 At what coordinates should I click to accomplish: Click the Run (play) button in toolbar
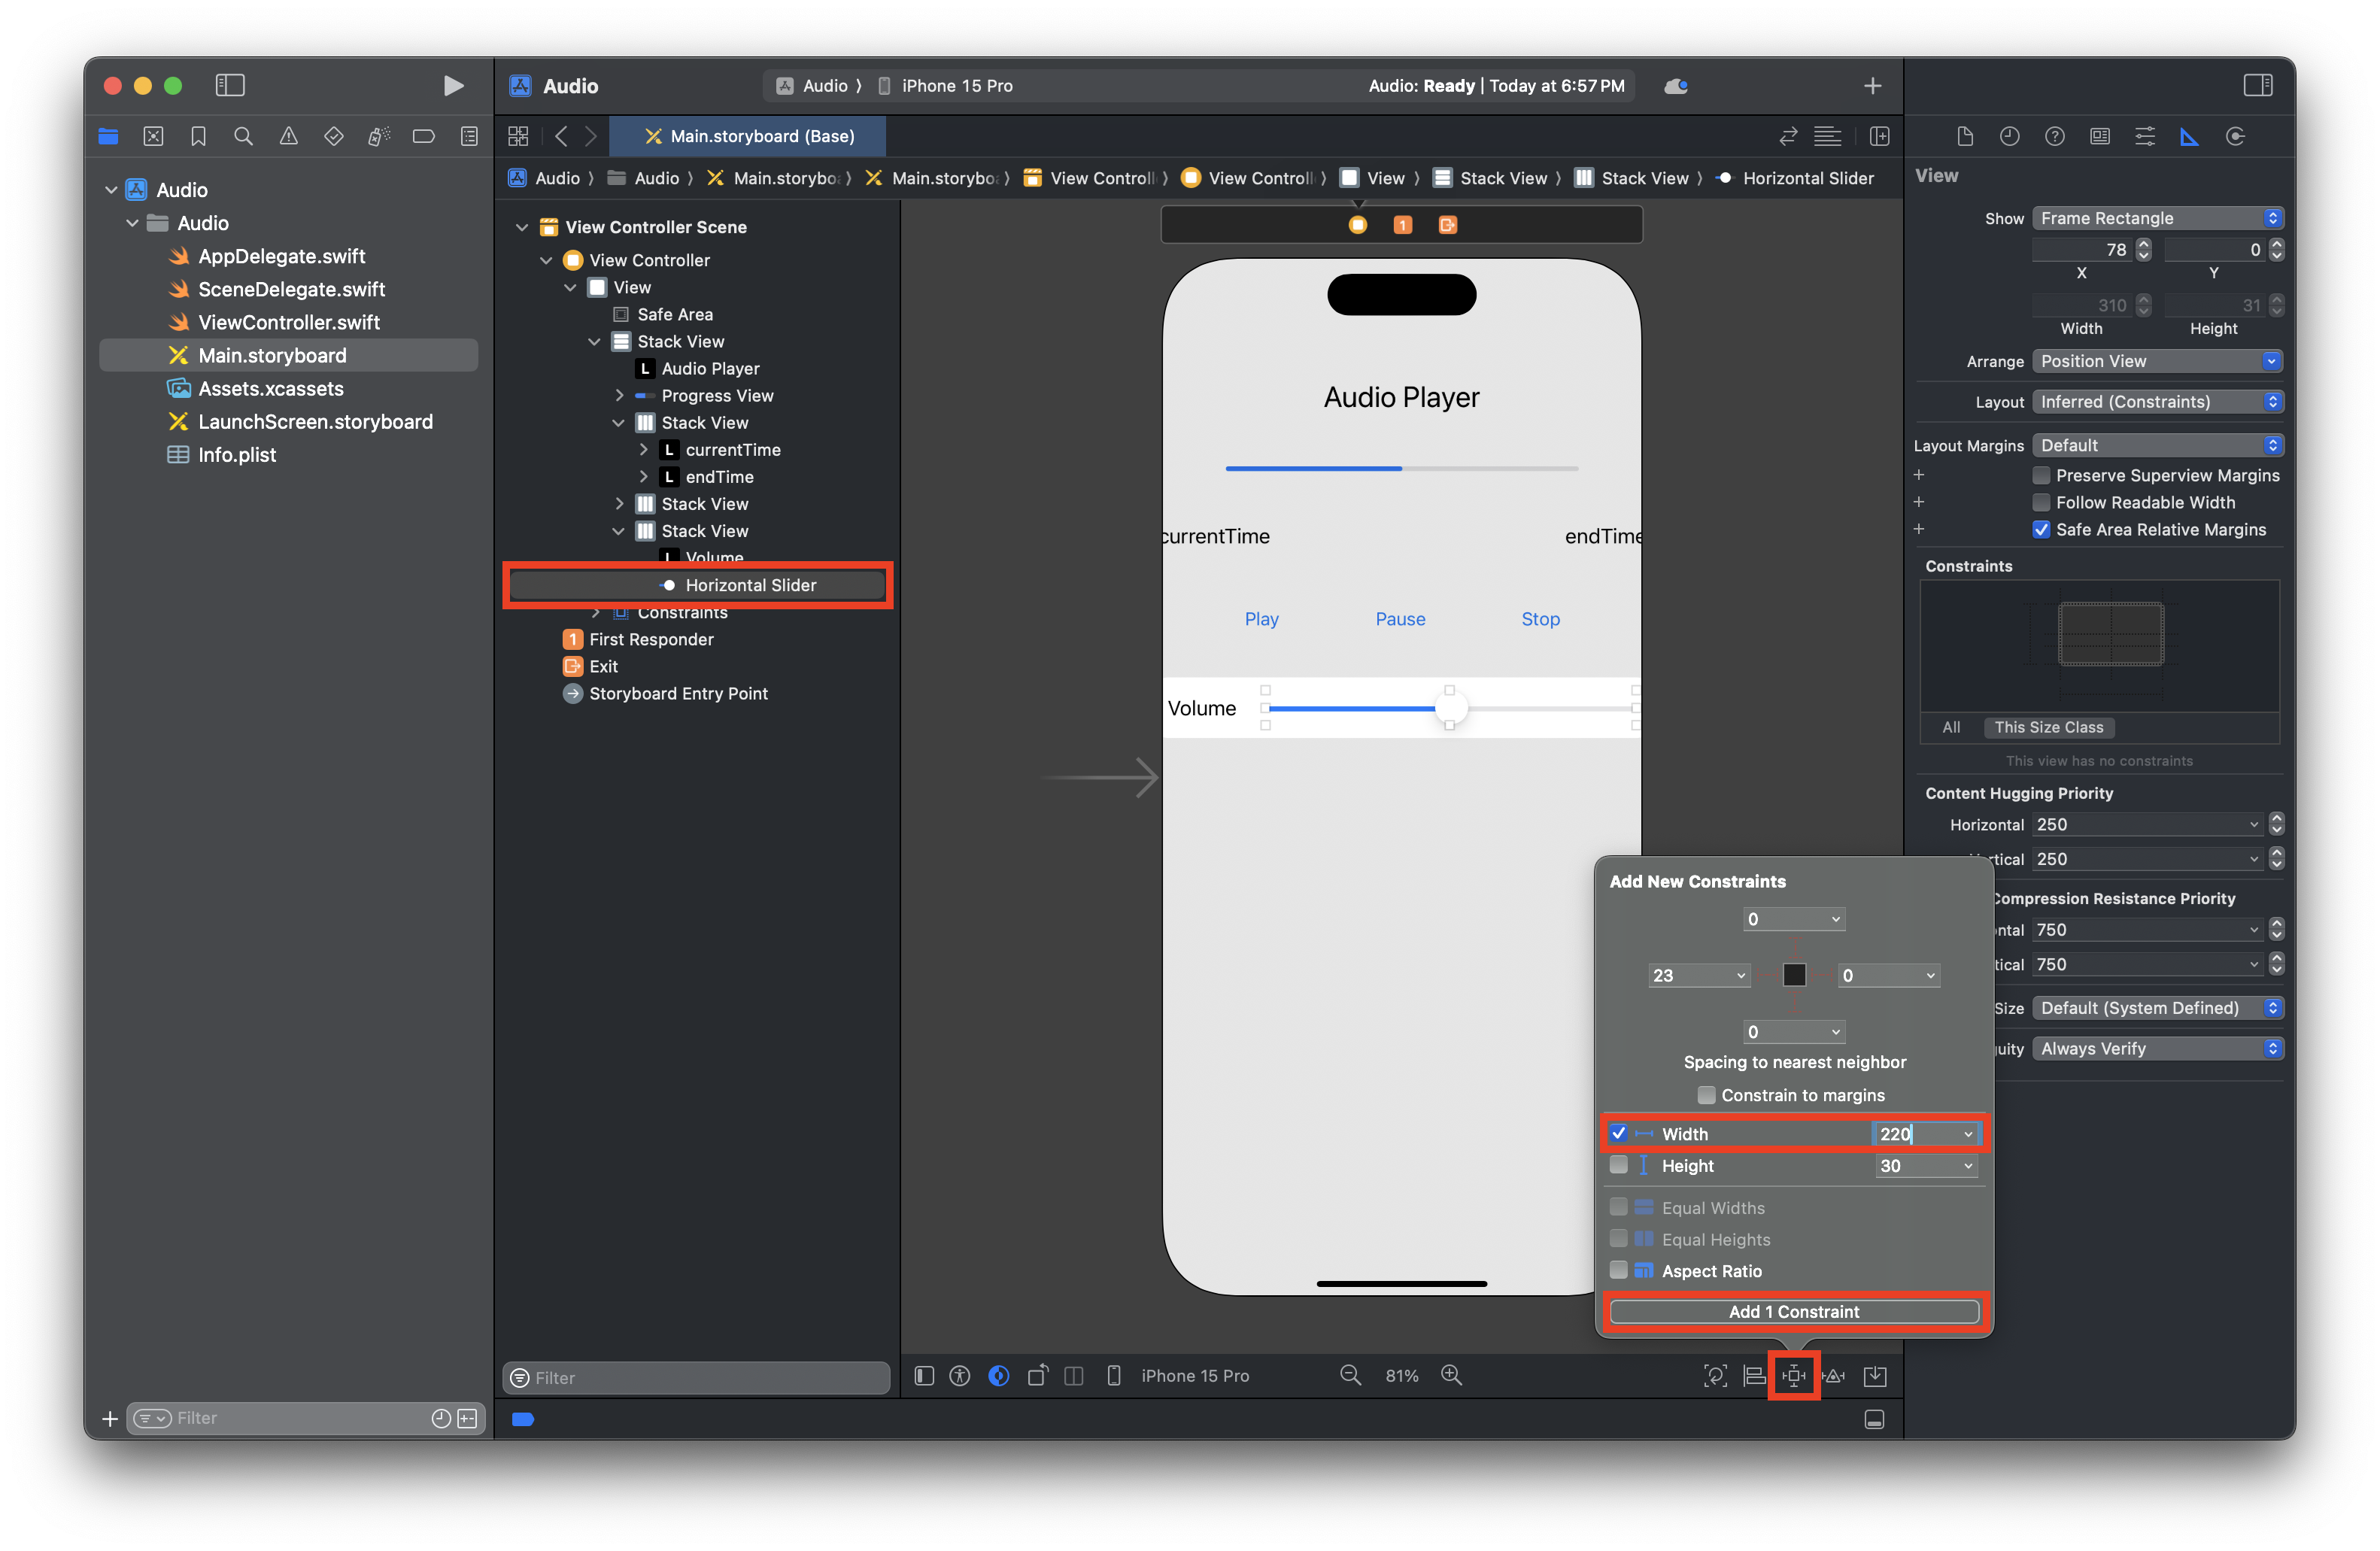pyautogui.click(x=453, y=86)
